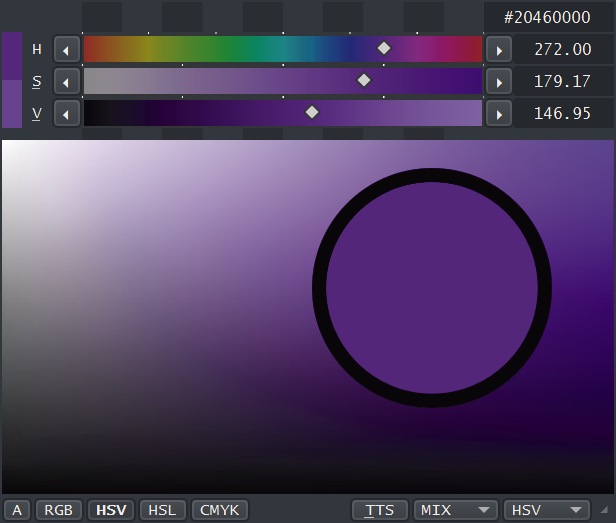616x523 pixels.
Task: Toggle the A alpha button
Action: [x=17, y=510]
